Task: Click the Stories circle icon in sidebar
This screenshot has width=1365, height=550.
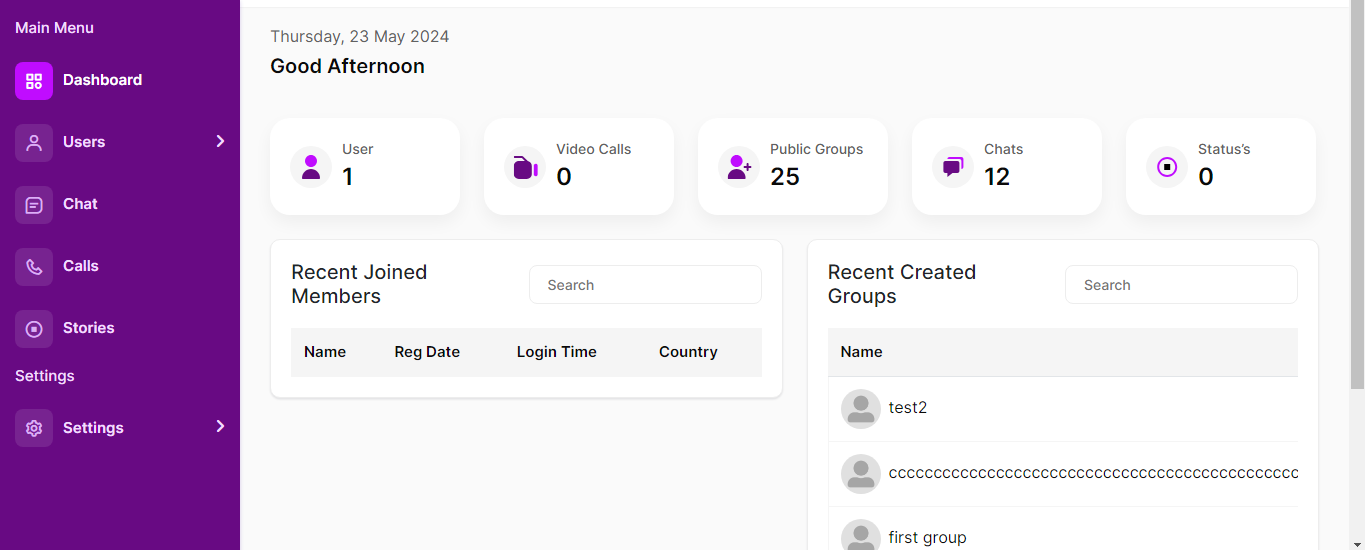Action: pyautogui.click(x=34, y=329)
